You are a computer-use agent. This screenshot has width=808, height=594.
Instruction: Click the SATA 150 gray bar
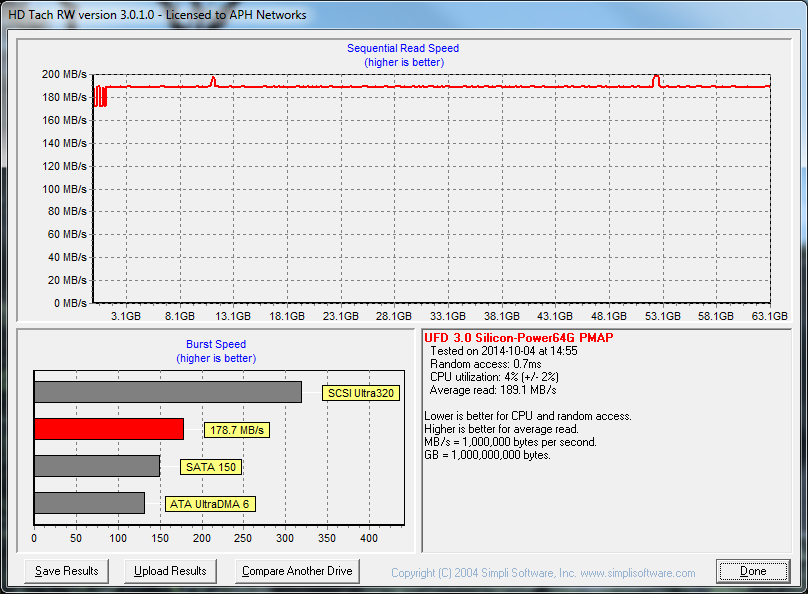96,466
